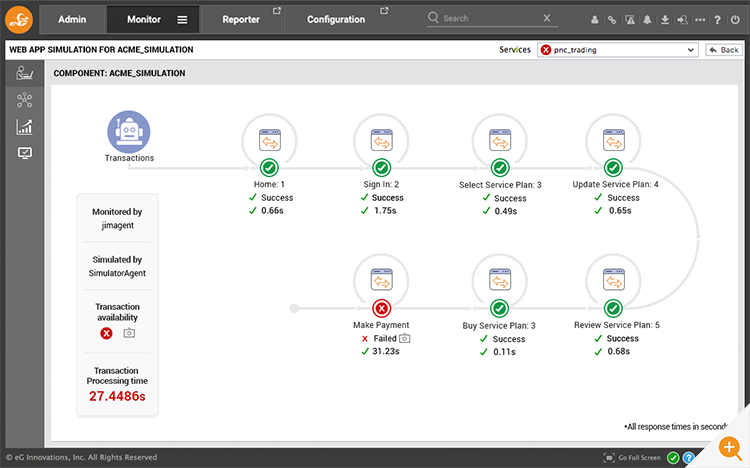Image resolution: width=750 pixels, height=468 pixels.
Task: Open the sidebar monitor checkmark icon
Action: point(24,153)
